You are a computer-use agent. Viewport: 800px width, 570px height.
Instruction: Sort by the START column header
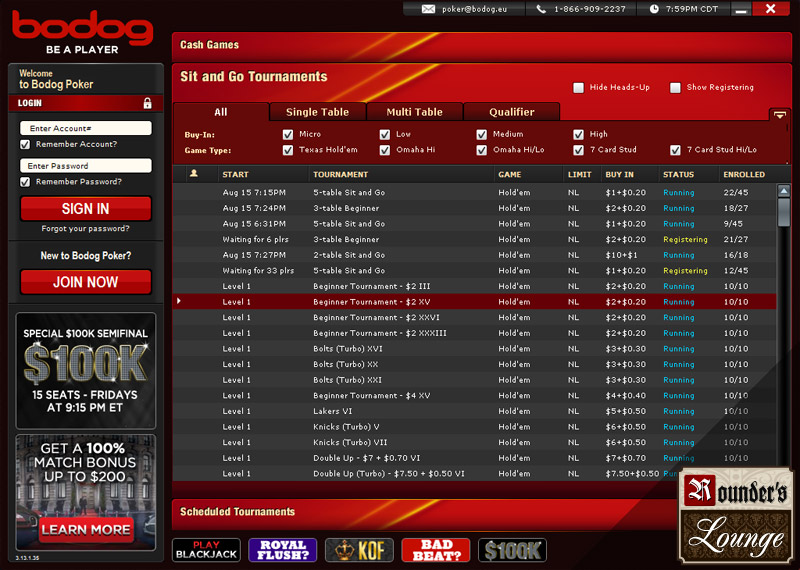click(x=235, y=175)
